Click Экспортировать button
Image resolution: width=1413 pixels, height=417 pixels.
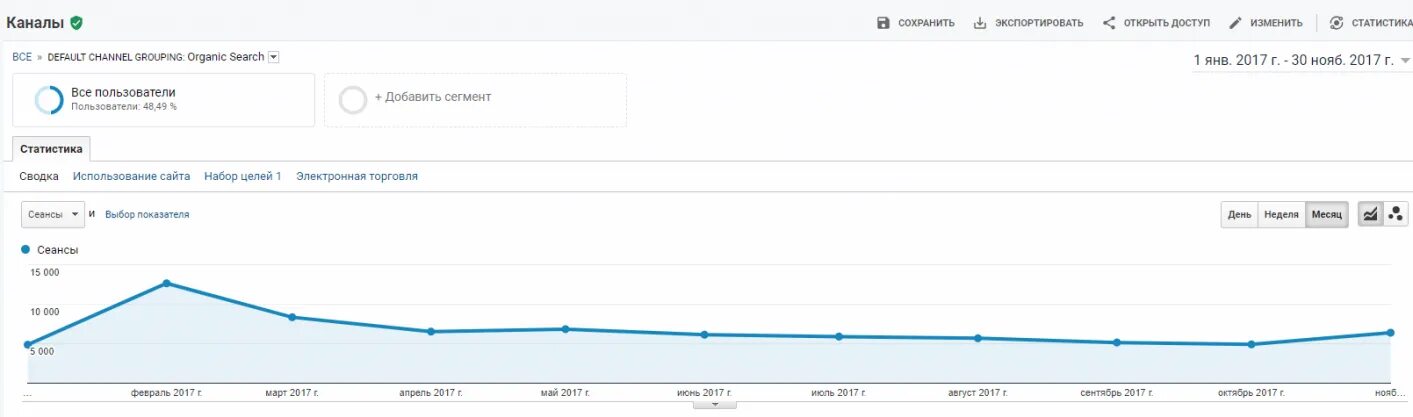(1028, 23)
